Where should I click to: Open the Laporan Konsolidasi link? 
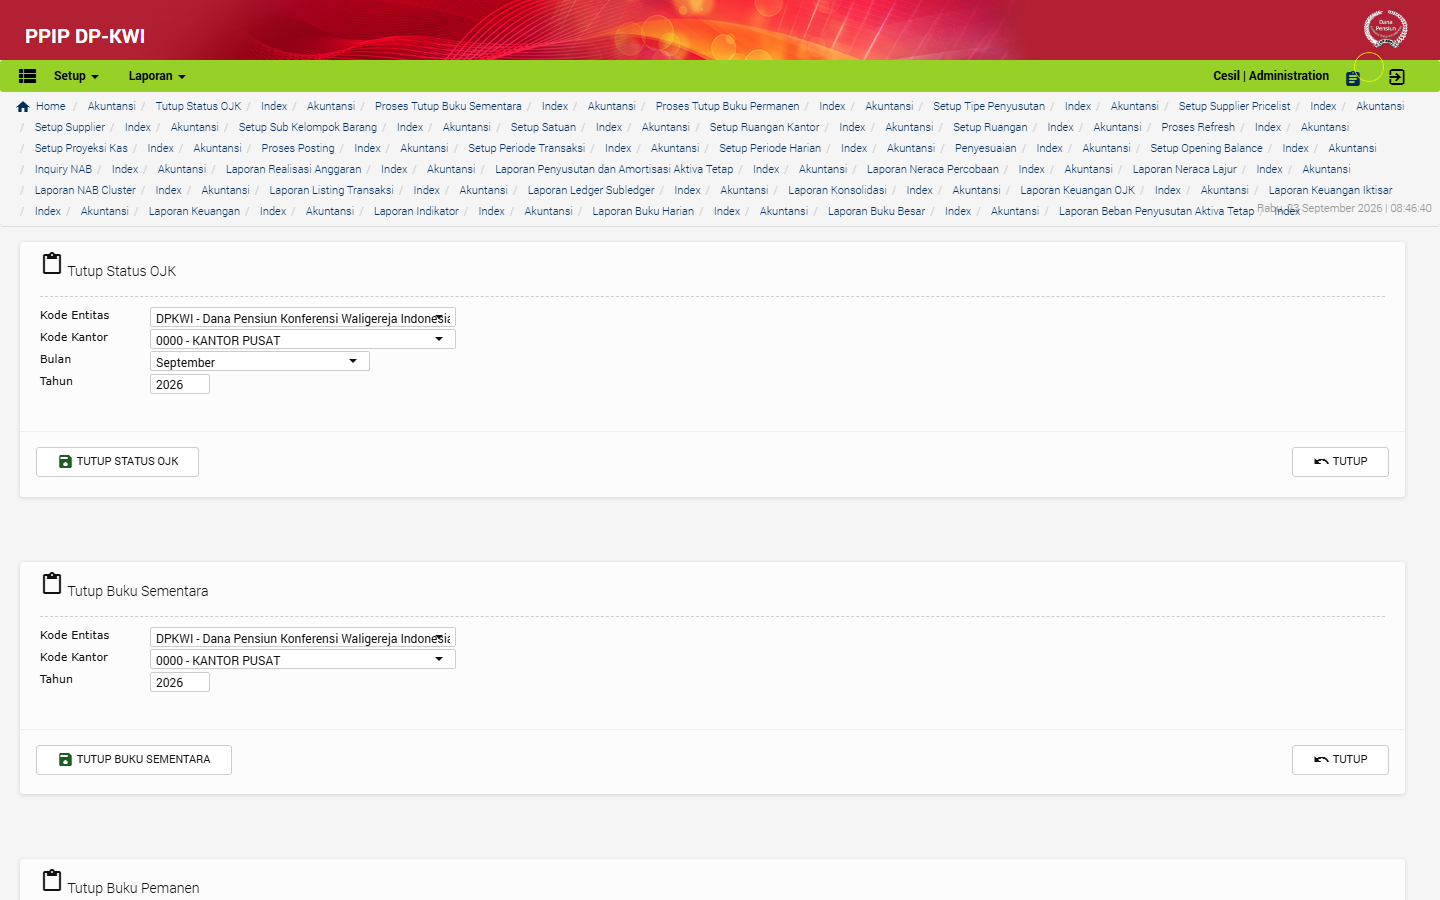[x=837, y=190]
